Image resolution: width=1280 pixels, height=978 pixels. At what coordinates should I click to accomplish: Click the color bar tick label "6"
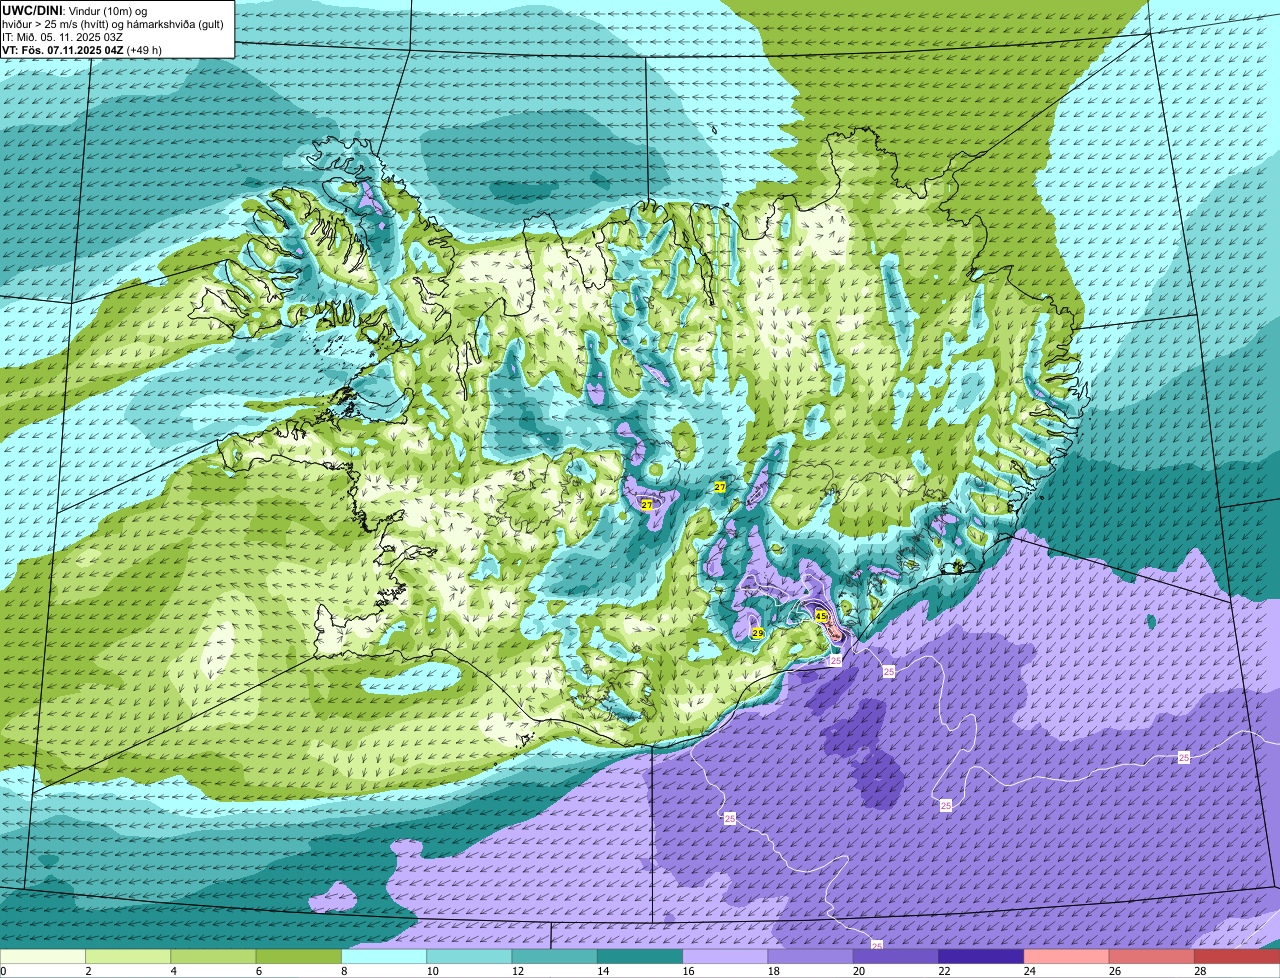click(x=258, y=971)
